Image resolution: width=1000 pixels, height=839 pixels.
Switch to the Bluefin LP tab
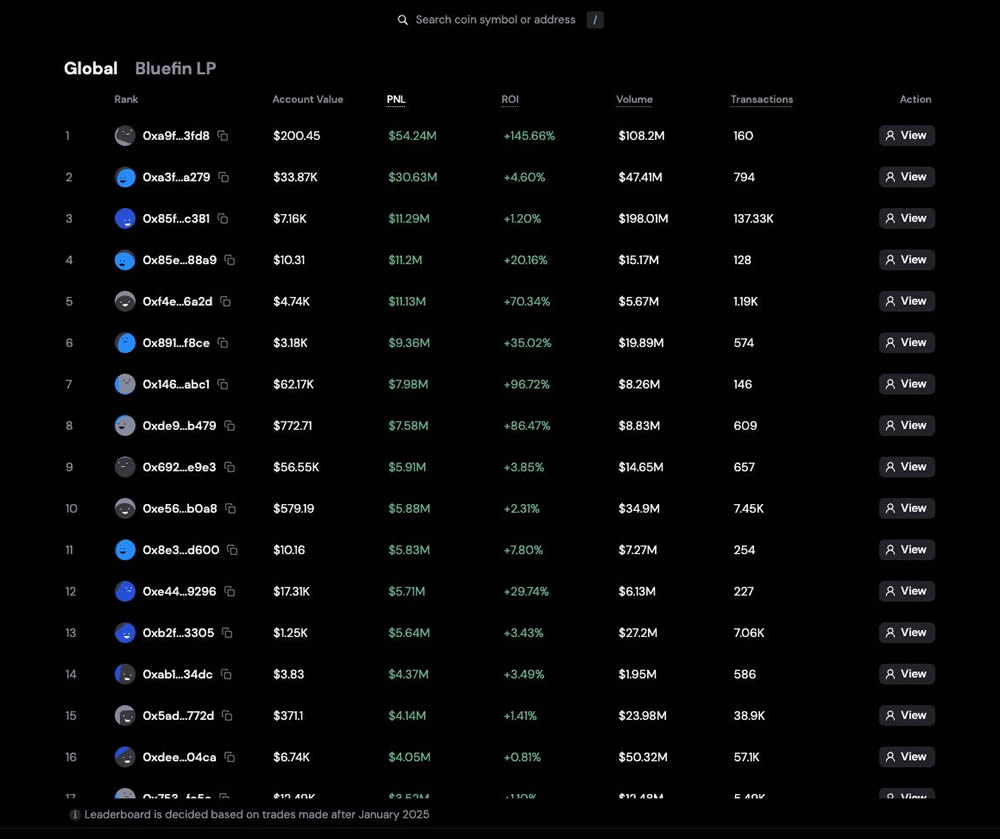175,68
